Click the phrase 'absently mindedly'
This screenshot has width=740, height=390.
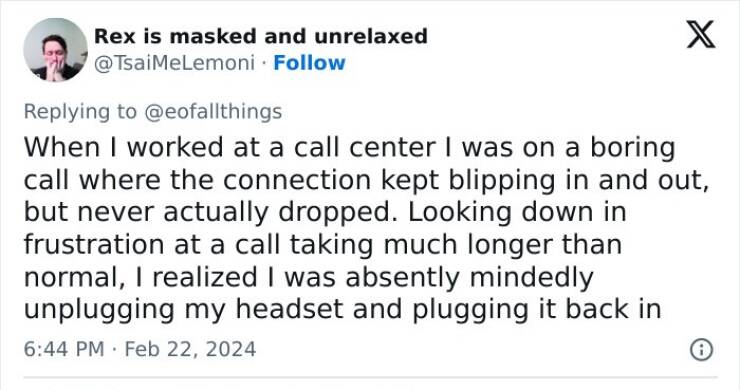pos(469,277)
